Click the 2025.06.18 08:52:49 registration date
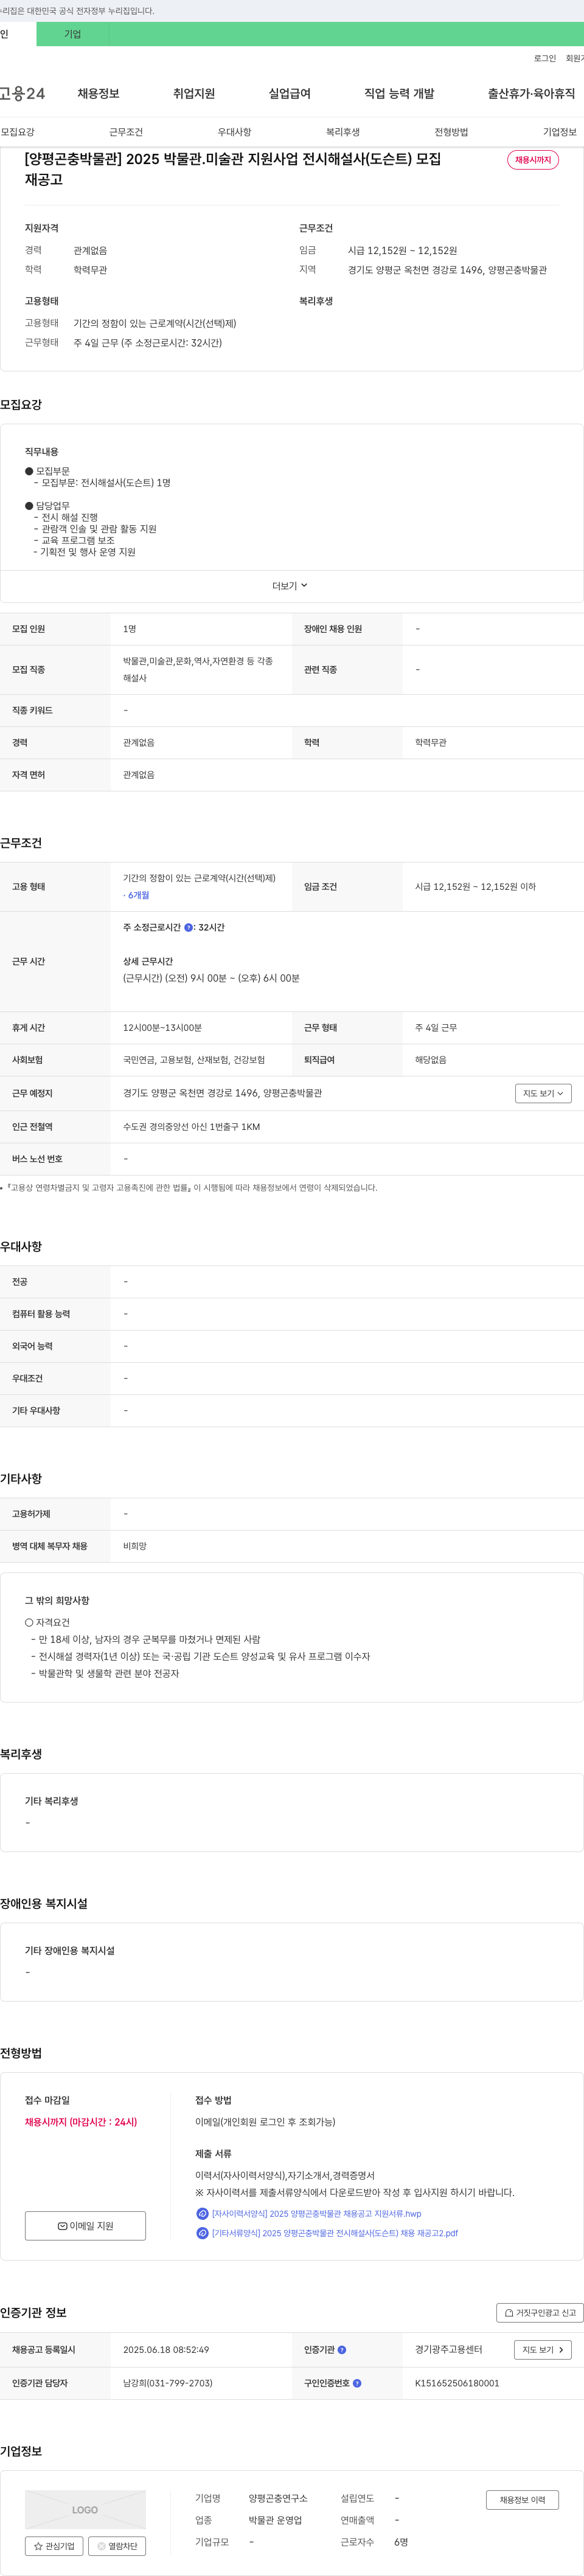The height and width of the screenshot is (2576, 584). (x=166, y=2350)
